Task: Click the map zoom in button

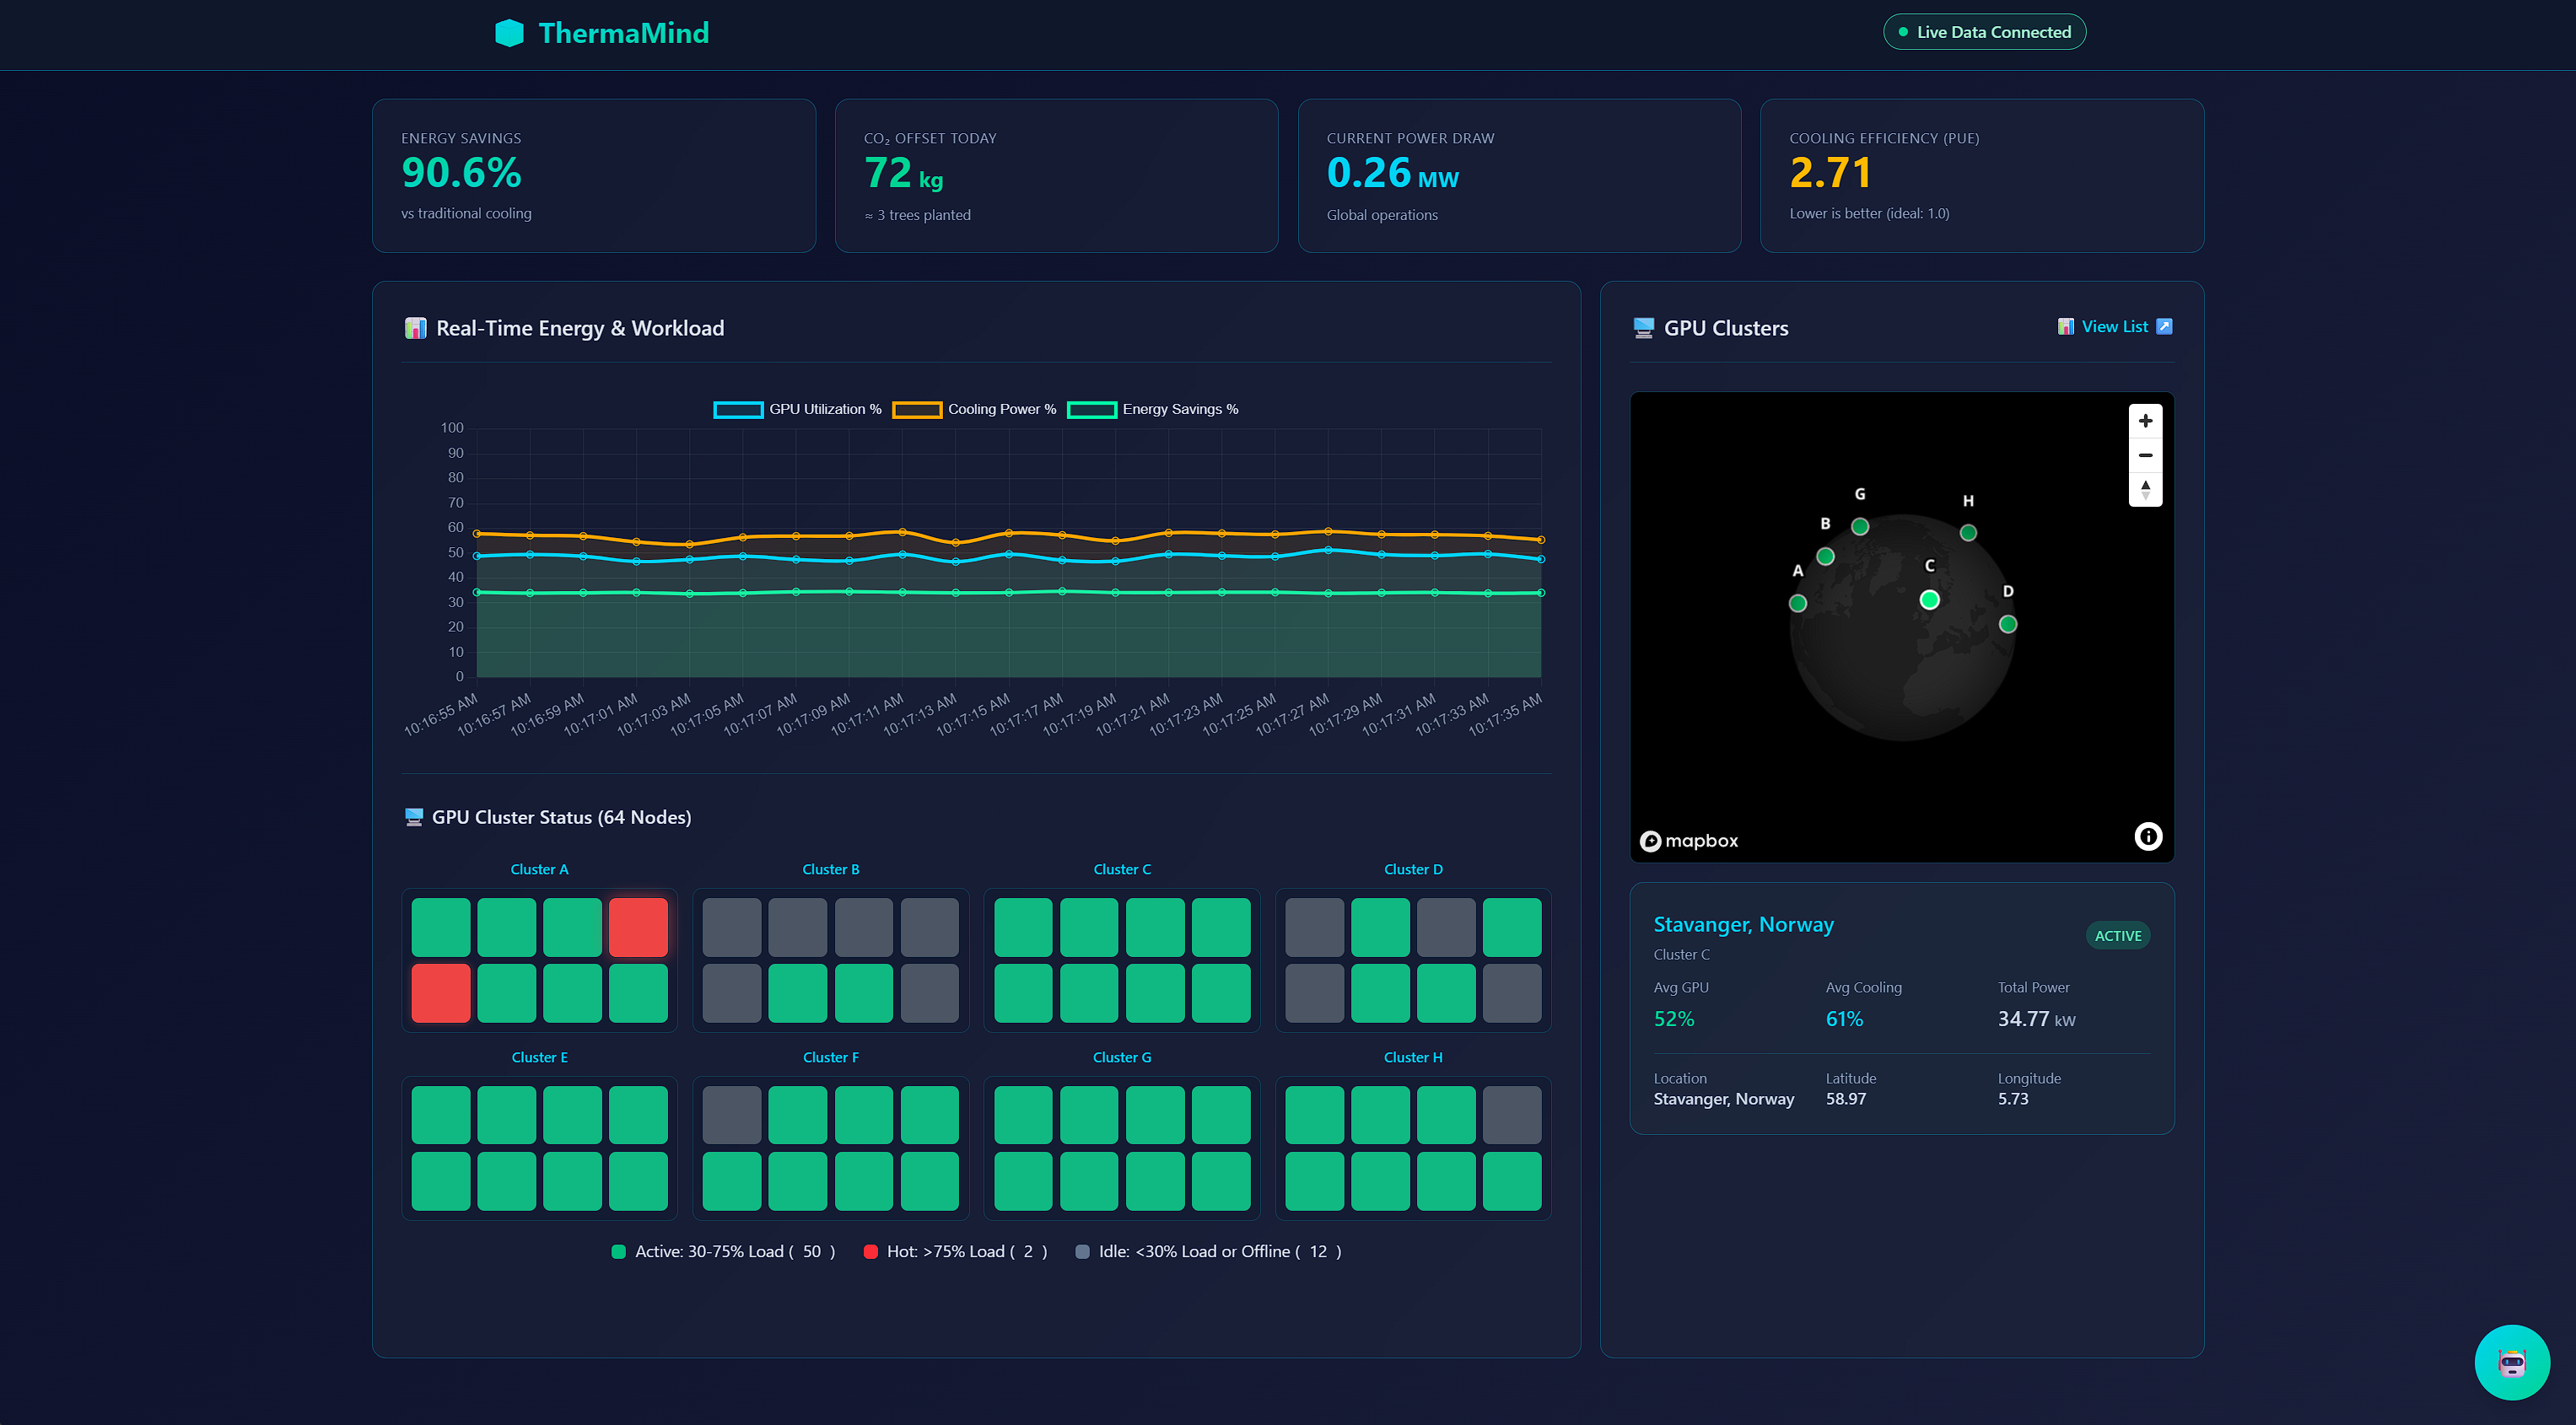Action: pos(2145,421)
